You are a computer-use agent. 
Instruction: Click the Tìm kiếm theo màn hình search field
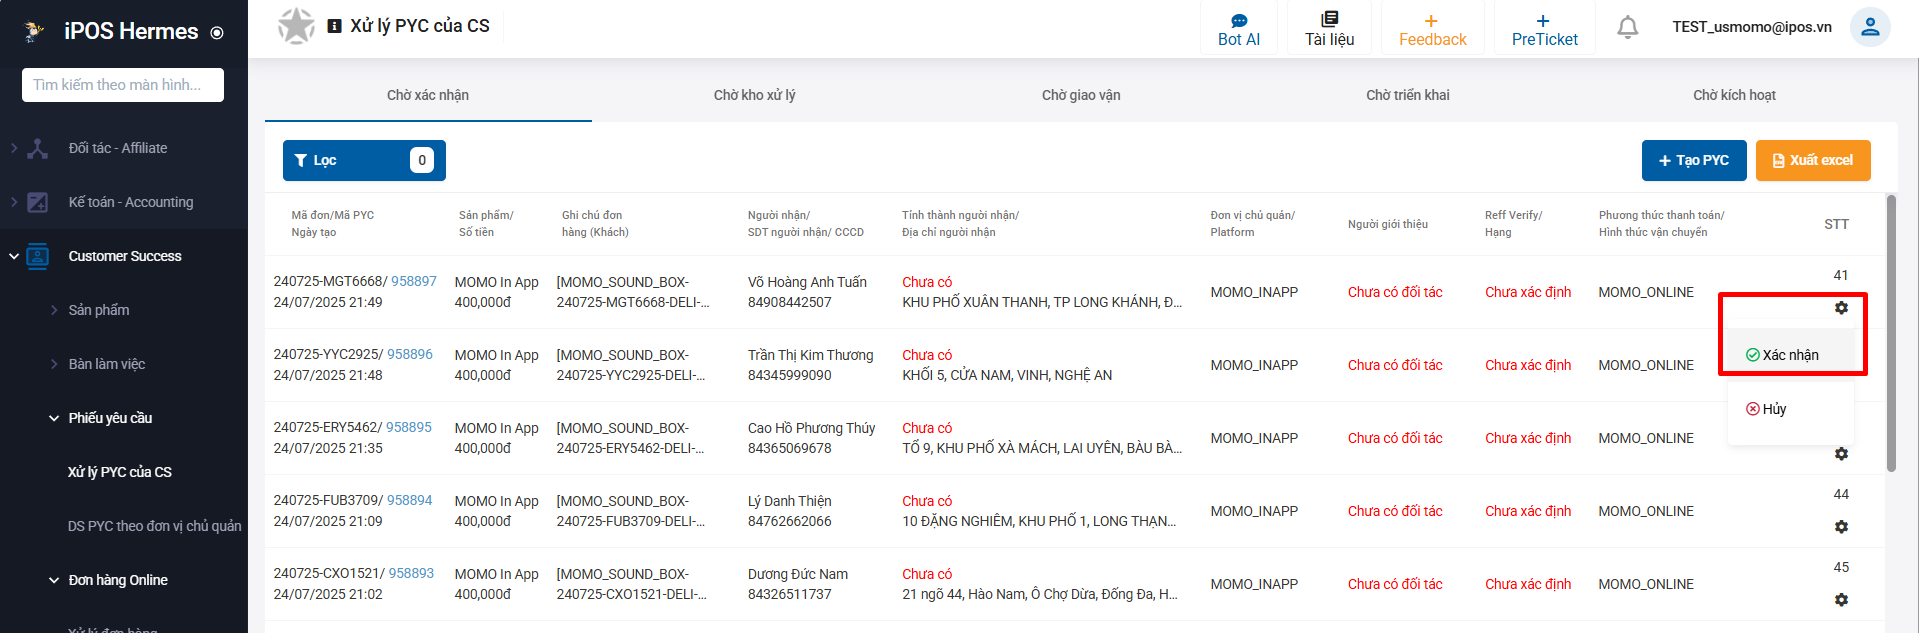123,85
